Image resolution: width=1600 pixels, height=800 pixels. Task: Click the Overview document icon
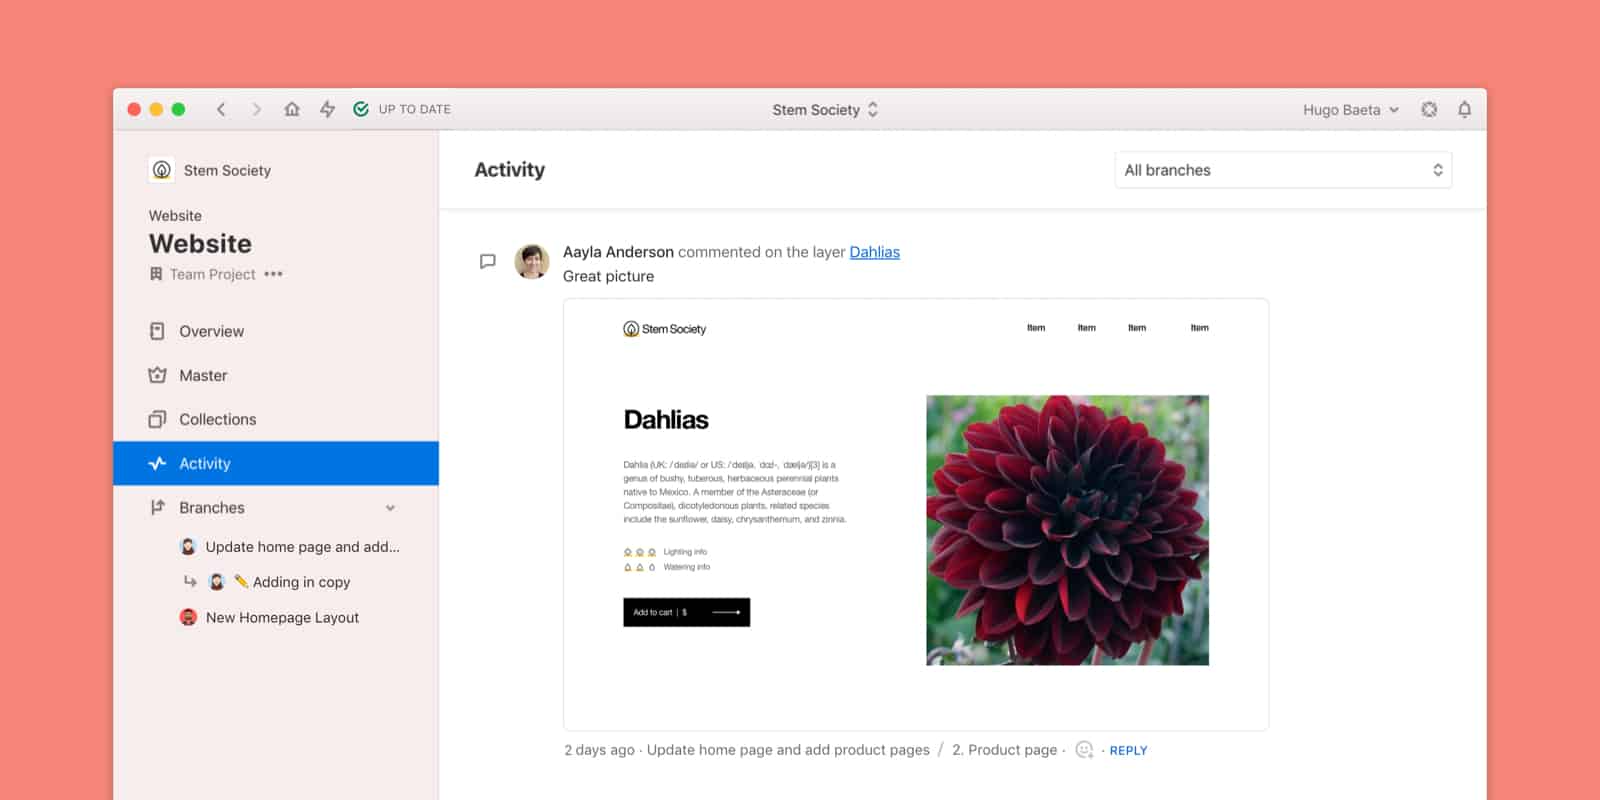tap(157, 331)
